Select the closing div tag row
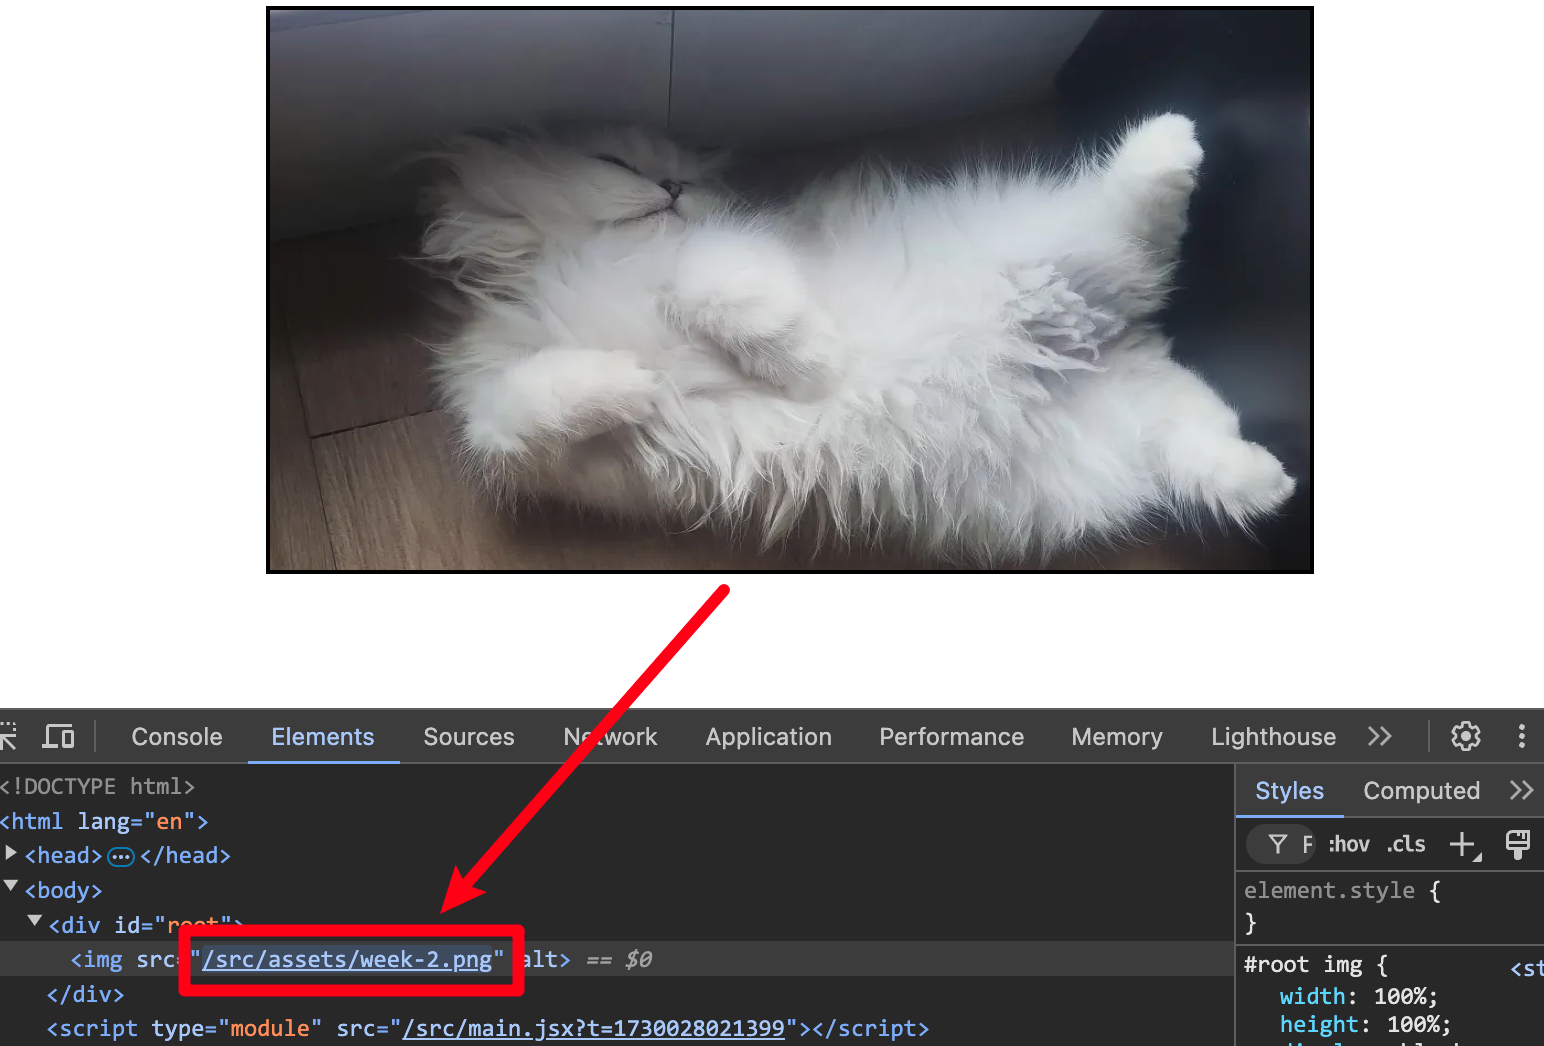 [x=85, y=995]
